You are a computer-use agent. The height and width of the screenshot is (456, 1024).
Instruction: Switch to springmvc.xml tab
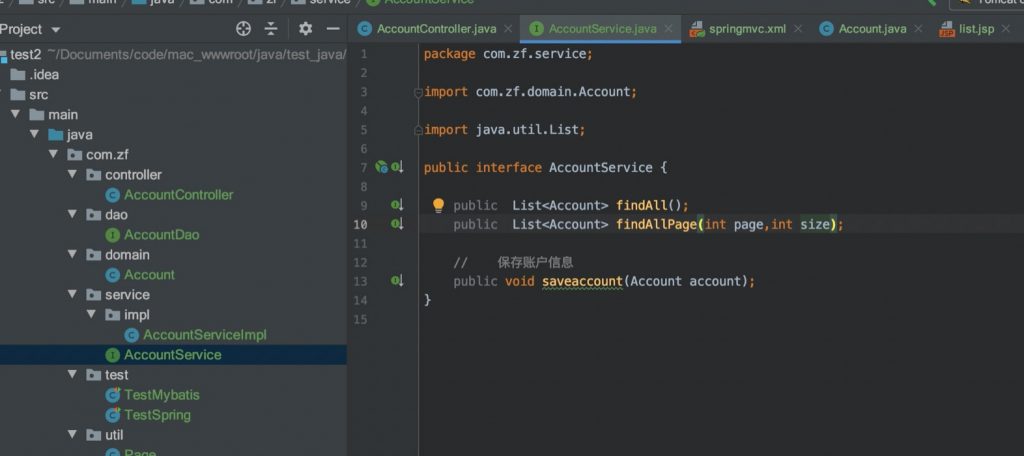746,29
